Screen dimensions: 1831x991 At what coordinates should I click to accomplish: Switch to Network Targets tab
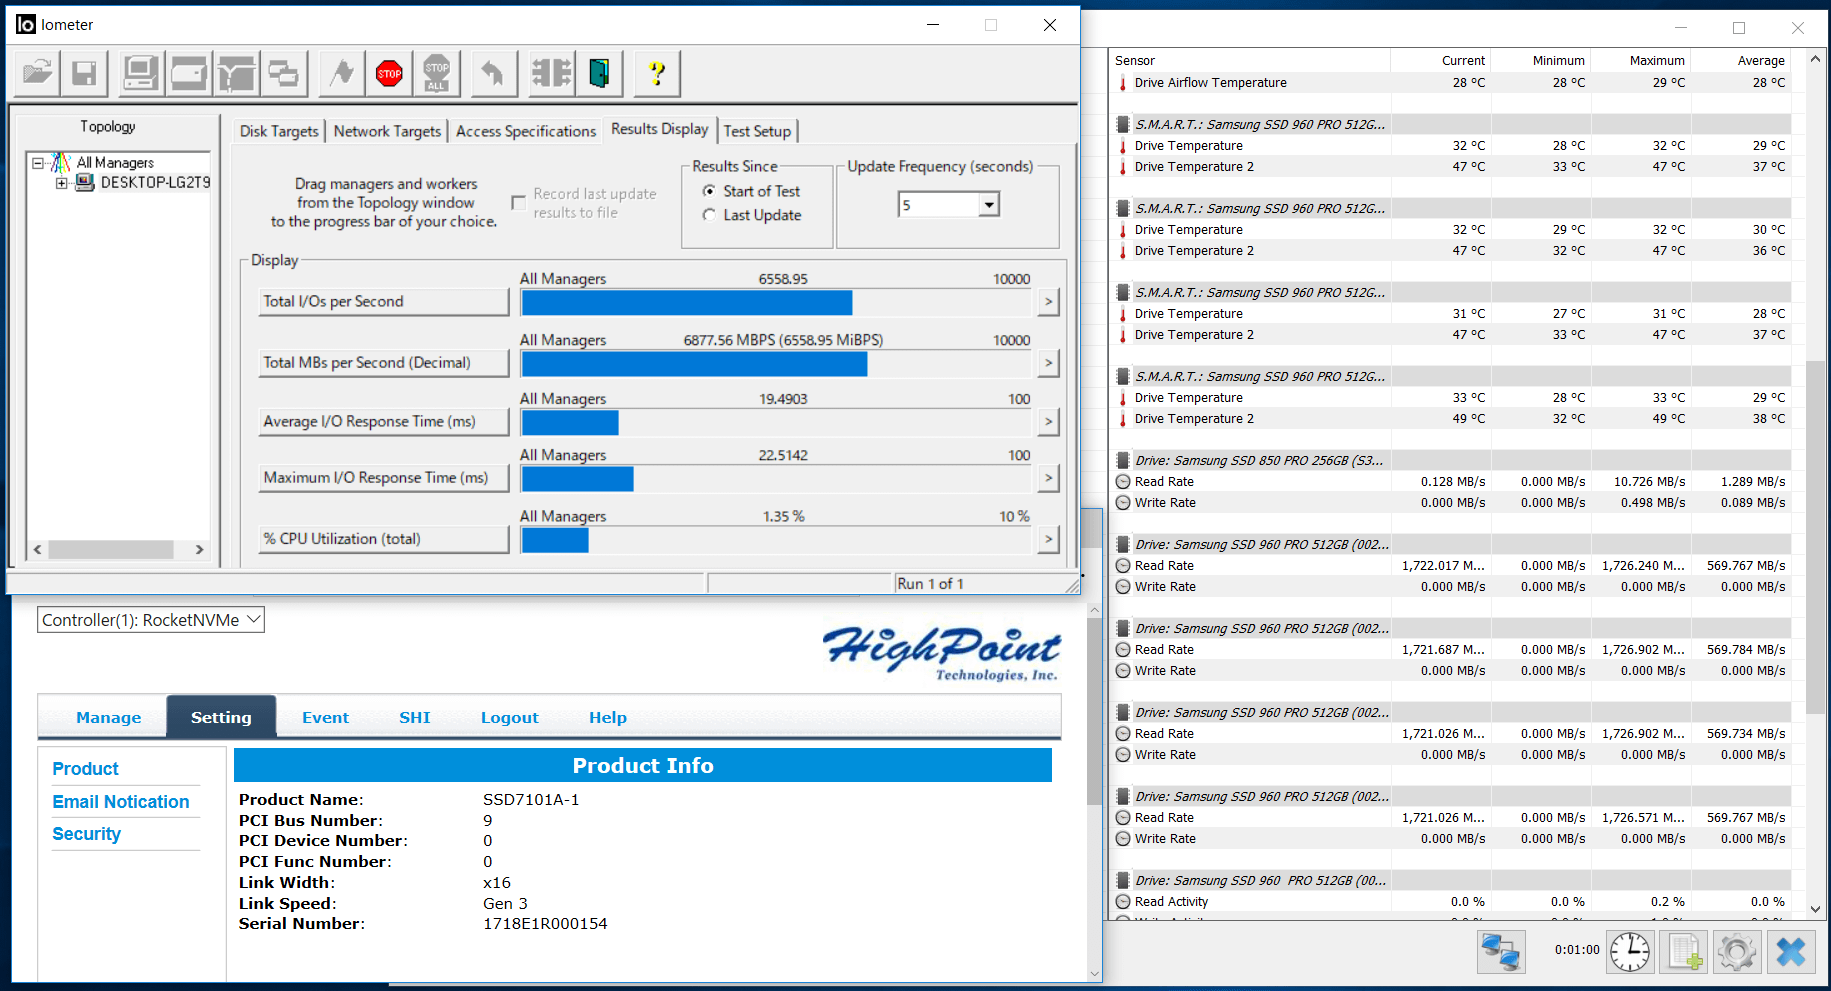[x=387, y=131]
